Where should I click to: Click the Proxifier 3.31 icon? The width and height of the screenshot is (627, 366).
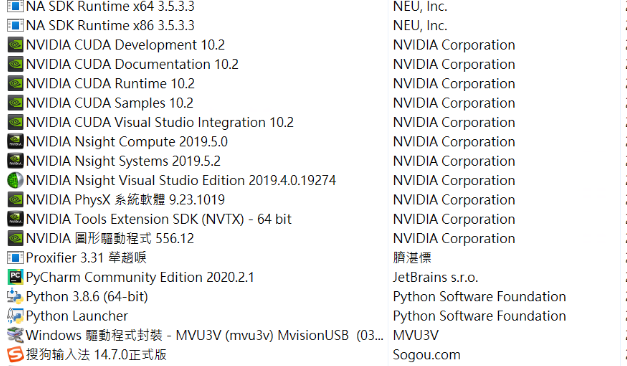15,258
